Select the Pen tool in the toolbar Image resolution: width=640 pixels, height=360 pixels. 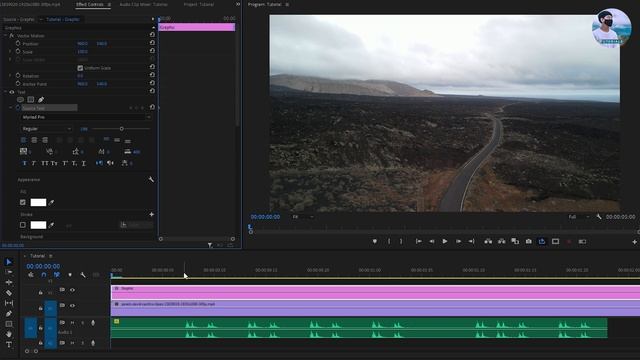(9, 313)
